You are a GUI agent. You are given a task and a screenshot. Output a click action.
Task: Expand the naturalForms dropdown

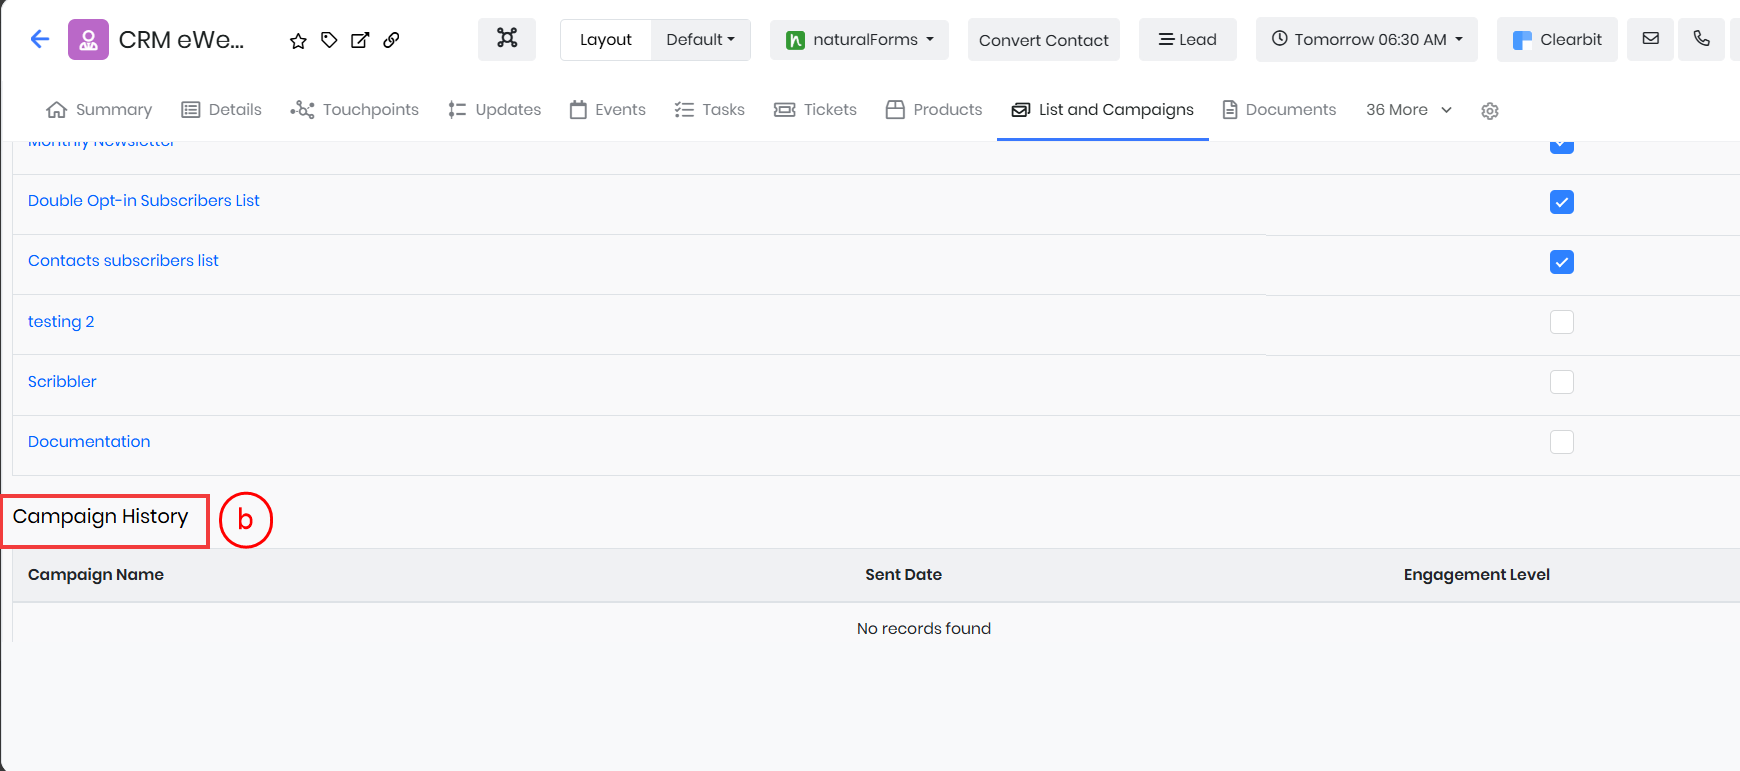(x=859, y=40)
